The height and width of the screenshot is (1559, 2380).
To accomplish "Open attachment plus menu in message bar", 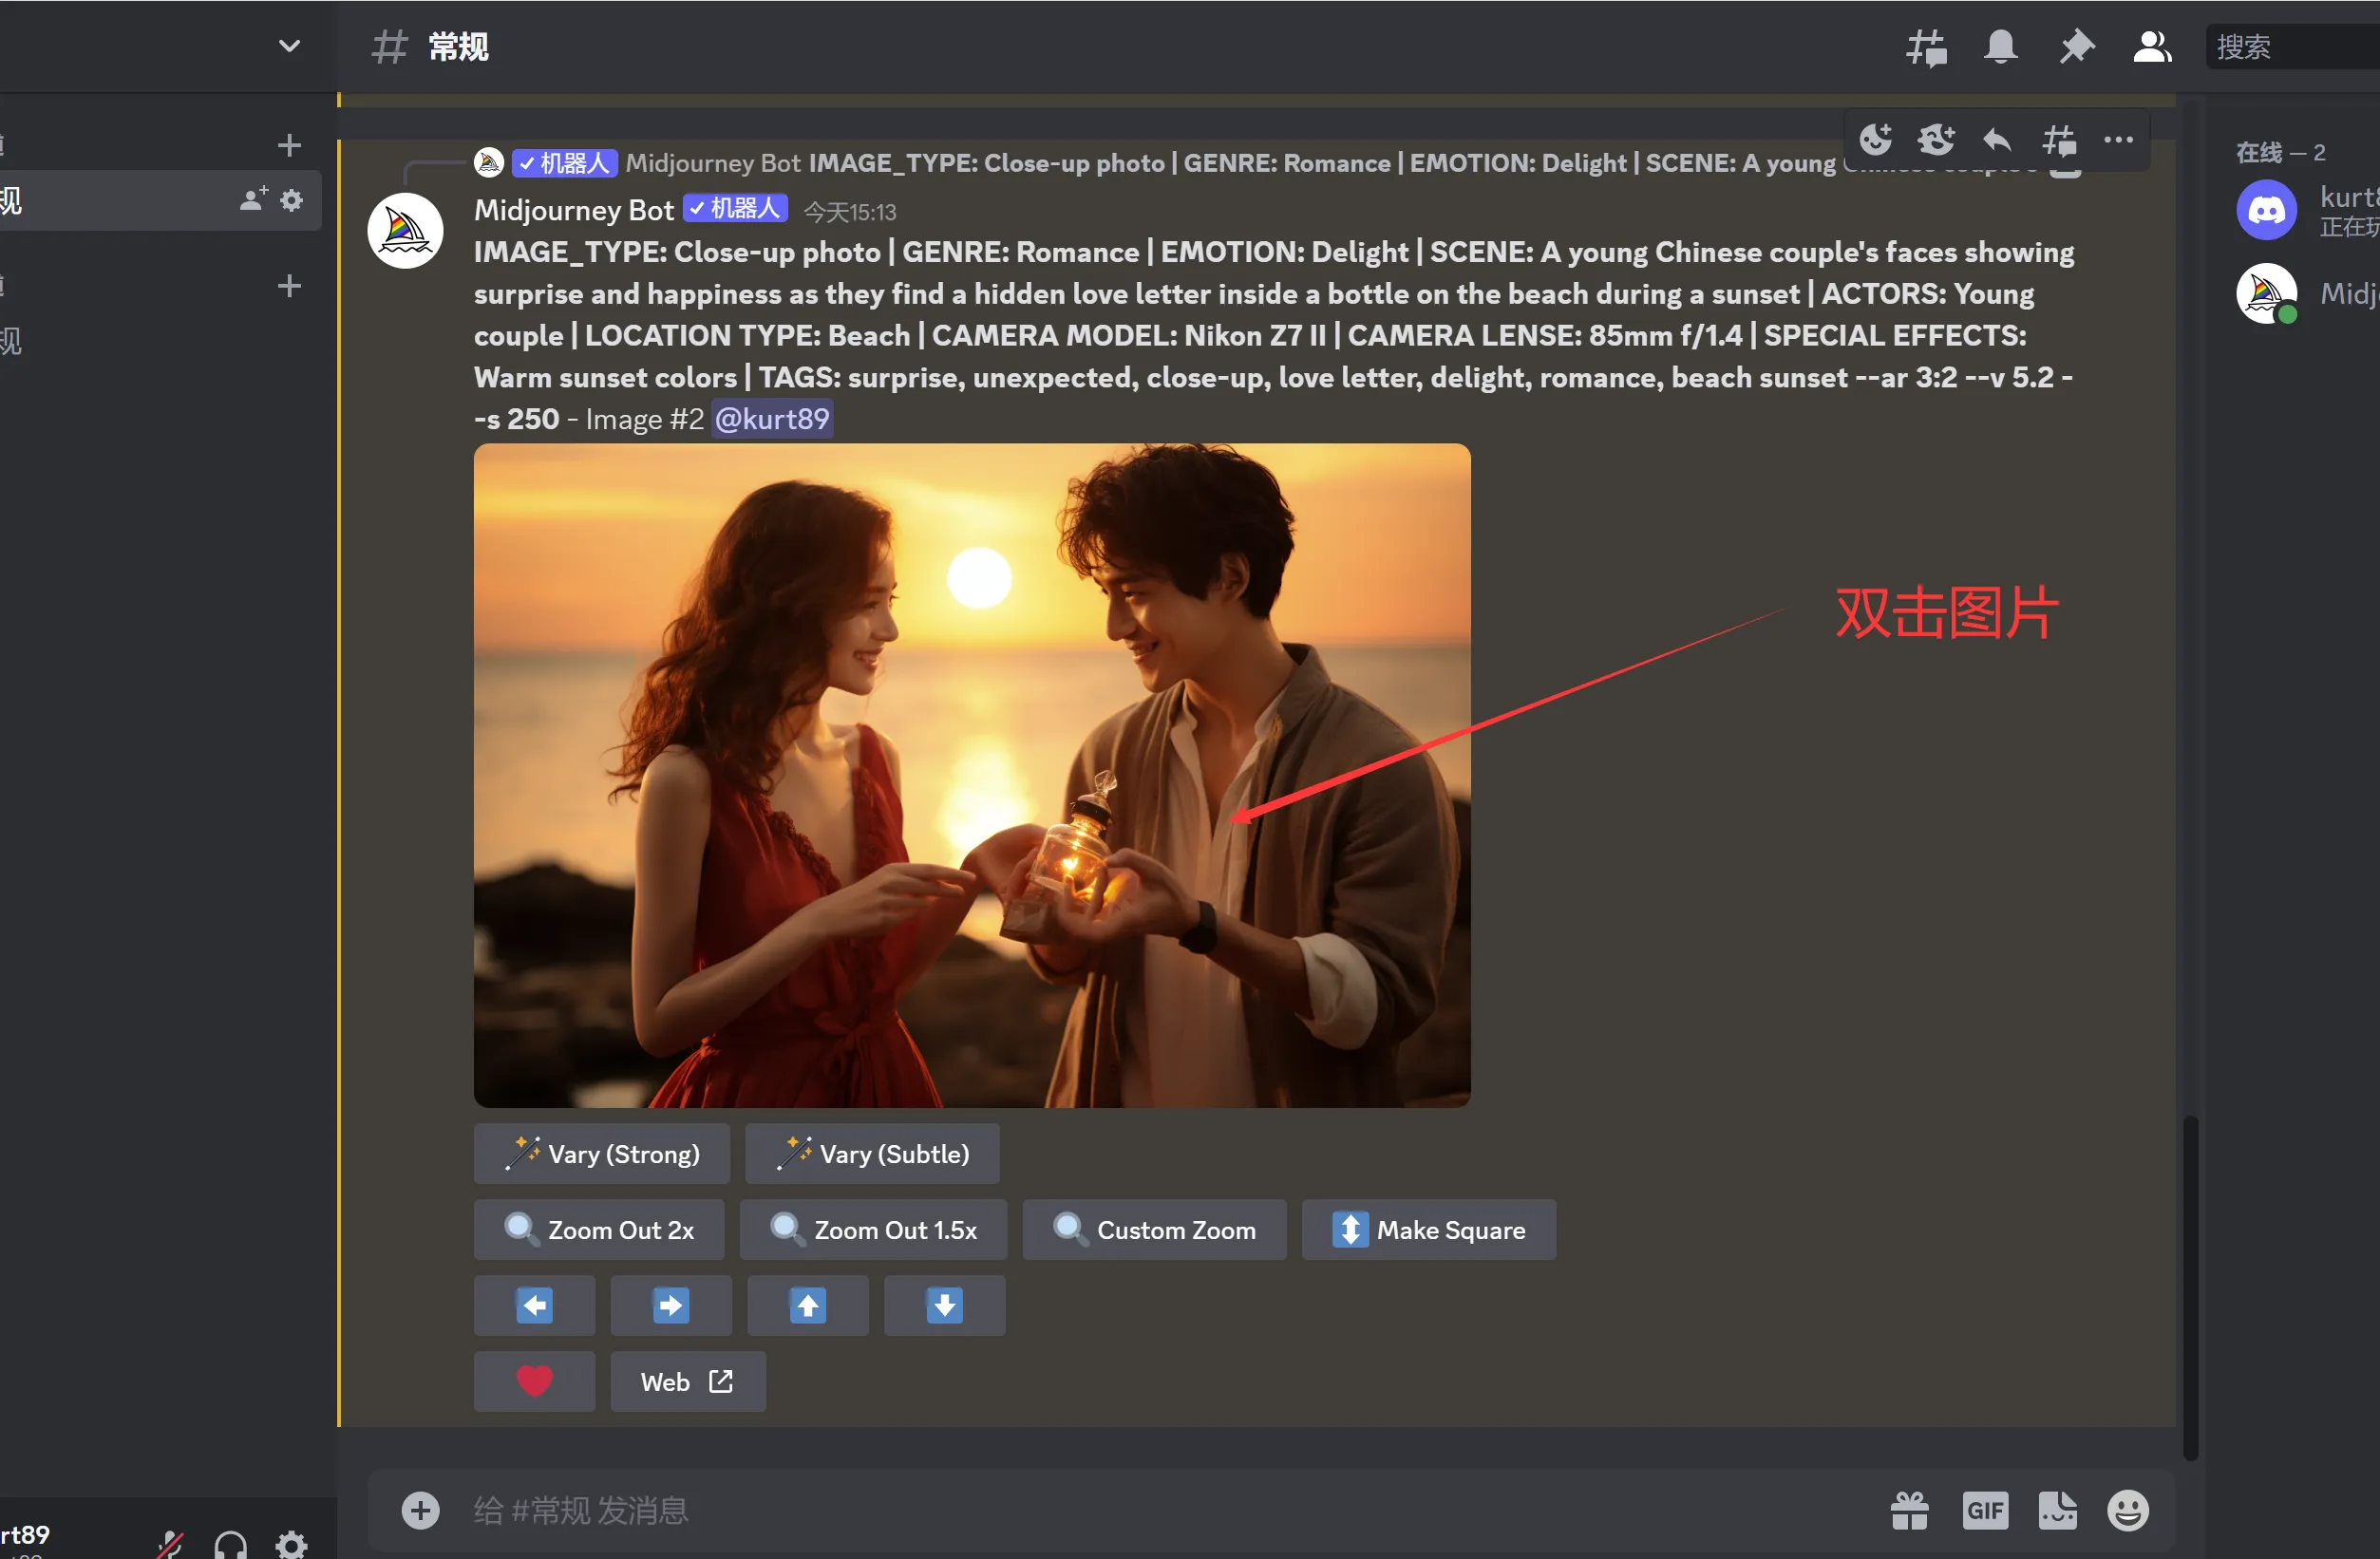I will [x=420, y=1510].
